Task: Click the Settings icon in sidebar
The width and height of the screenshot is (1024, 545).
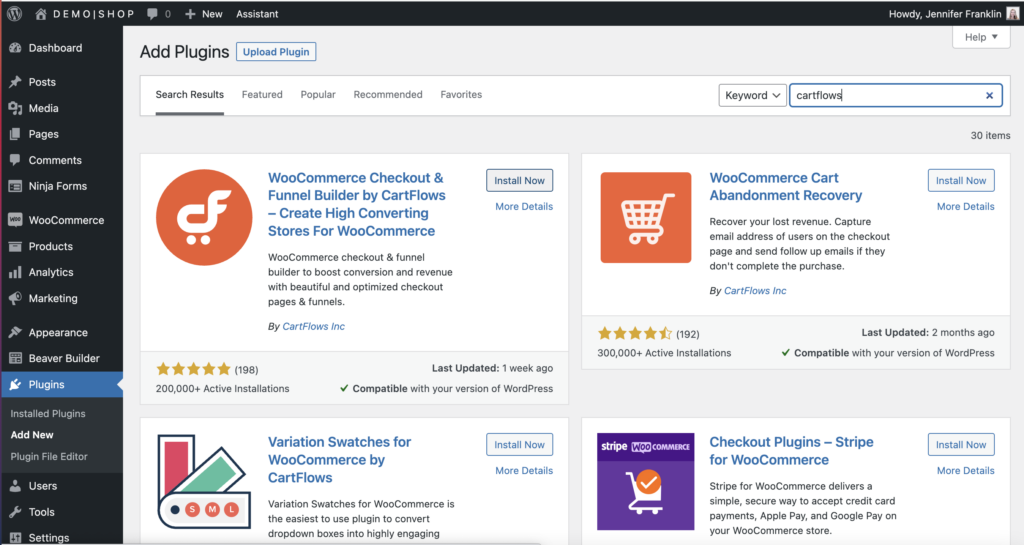Action: click(x=15, y=538)
